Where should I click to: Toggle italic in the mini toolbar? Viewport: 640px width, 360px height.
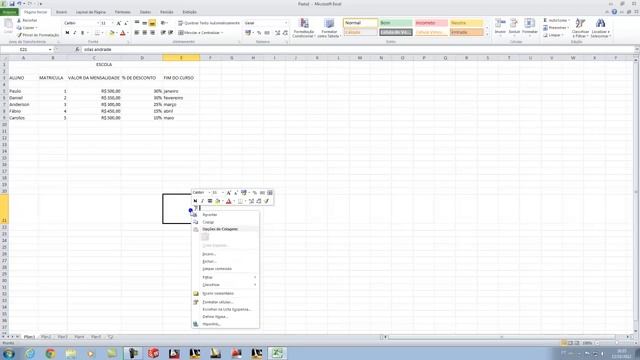(x=202, y=201)
